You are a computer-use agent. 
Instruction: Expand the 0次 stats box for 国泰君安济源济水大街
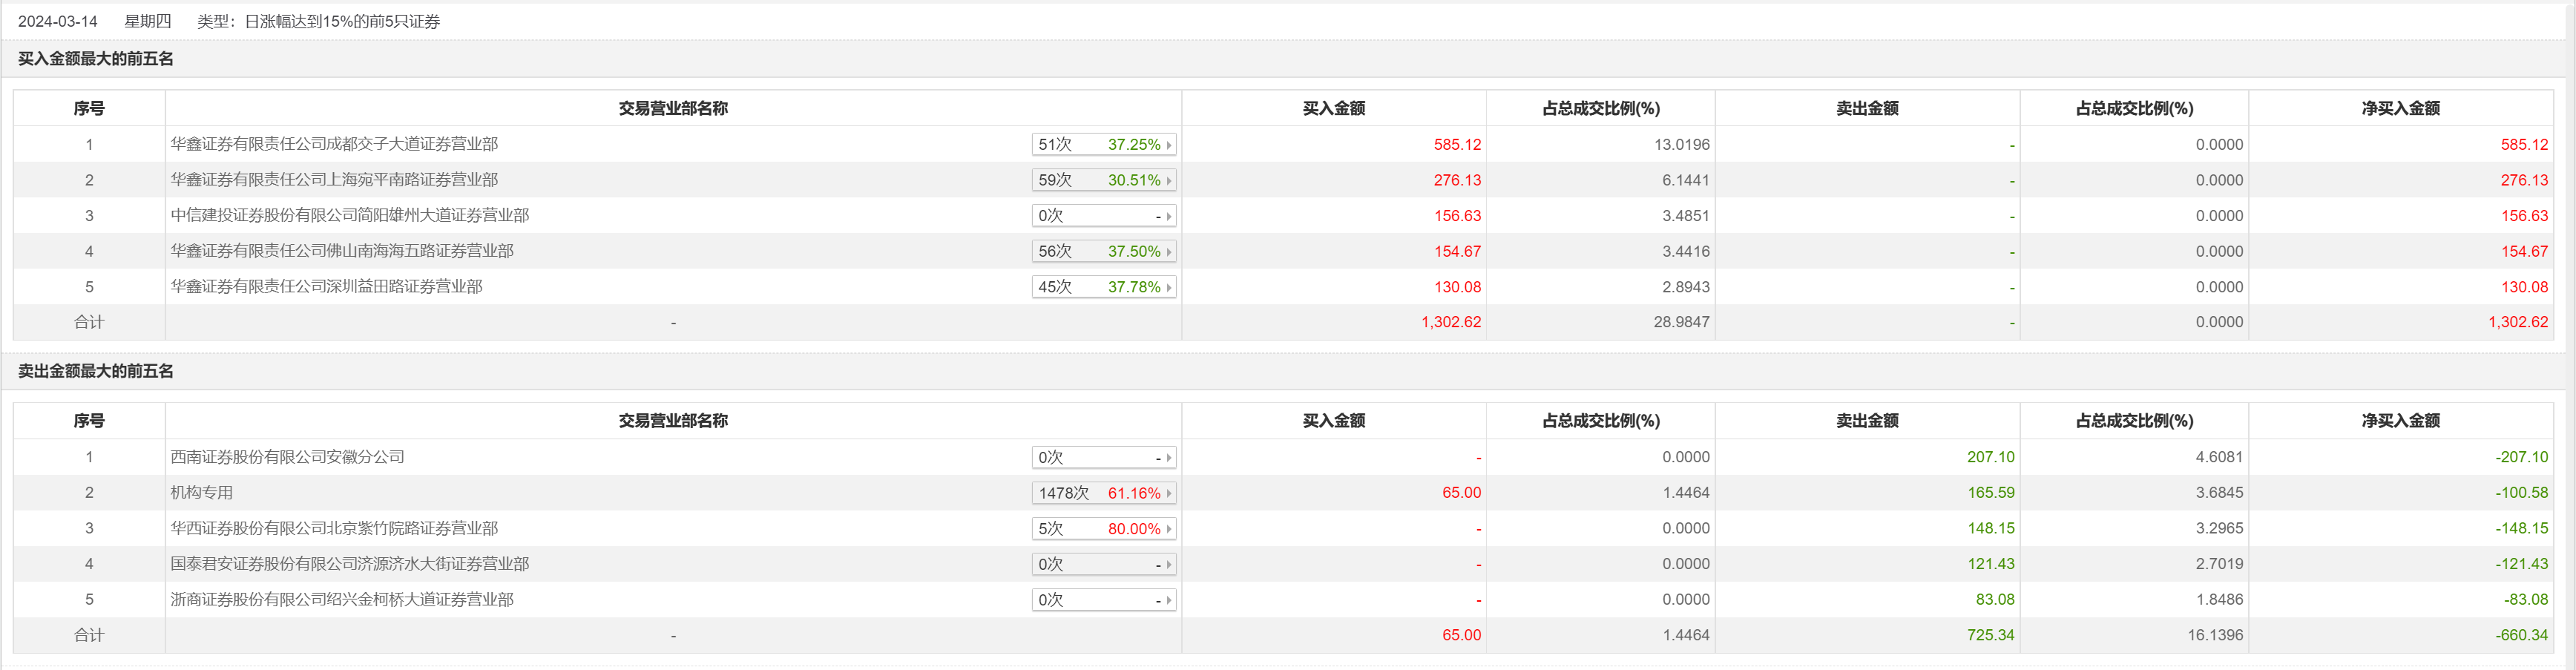(1103, 565)
